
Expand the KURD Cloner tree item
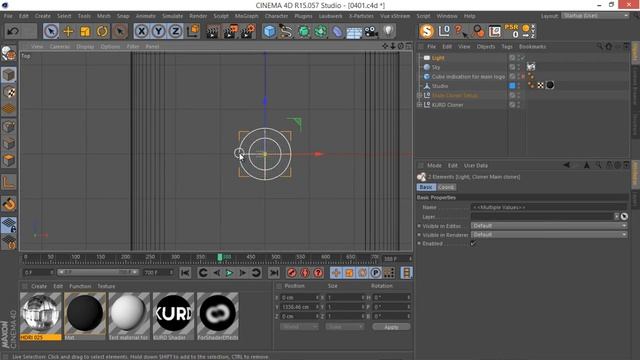(x=419, y=105)
